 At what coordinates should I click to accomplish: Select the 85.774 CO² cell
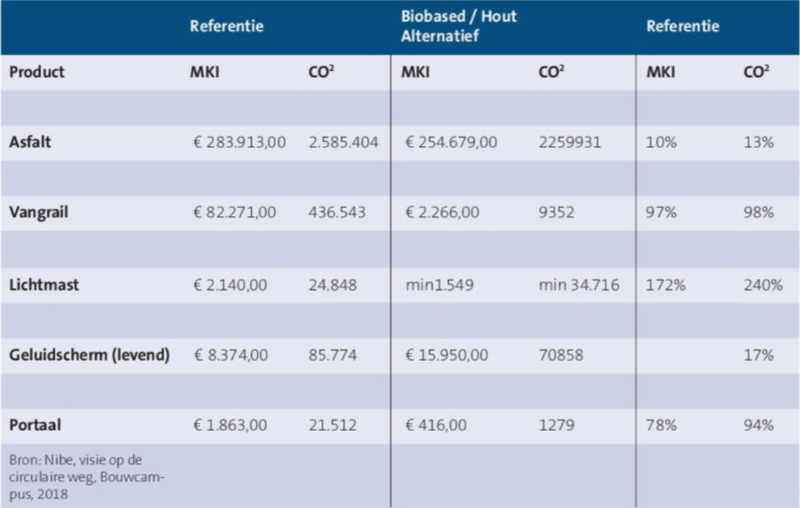(330, 355)
